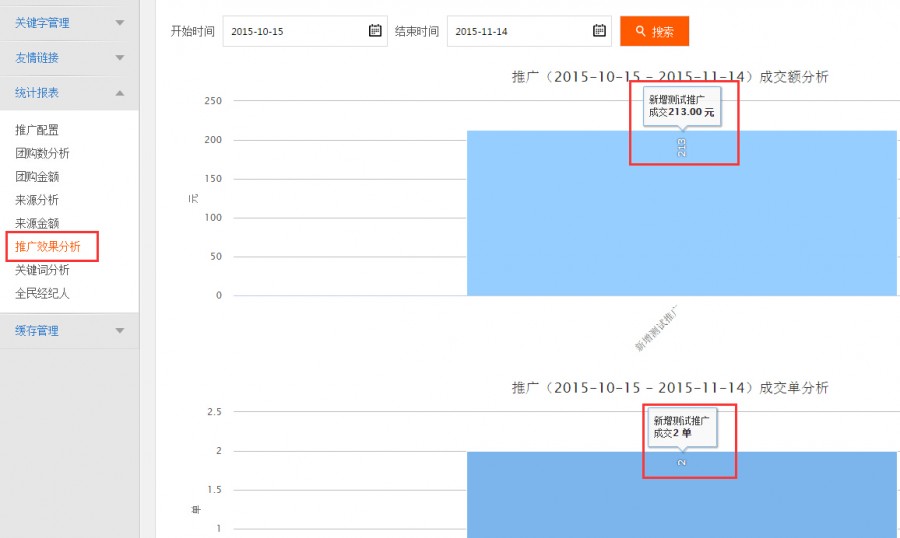Open 全民经纪人 report
Image resolution: width=900 pixels, height=538 pixels.
(42, 293)
